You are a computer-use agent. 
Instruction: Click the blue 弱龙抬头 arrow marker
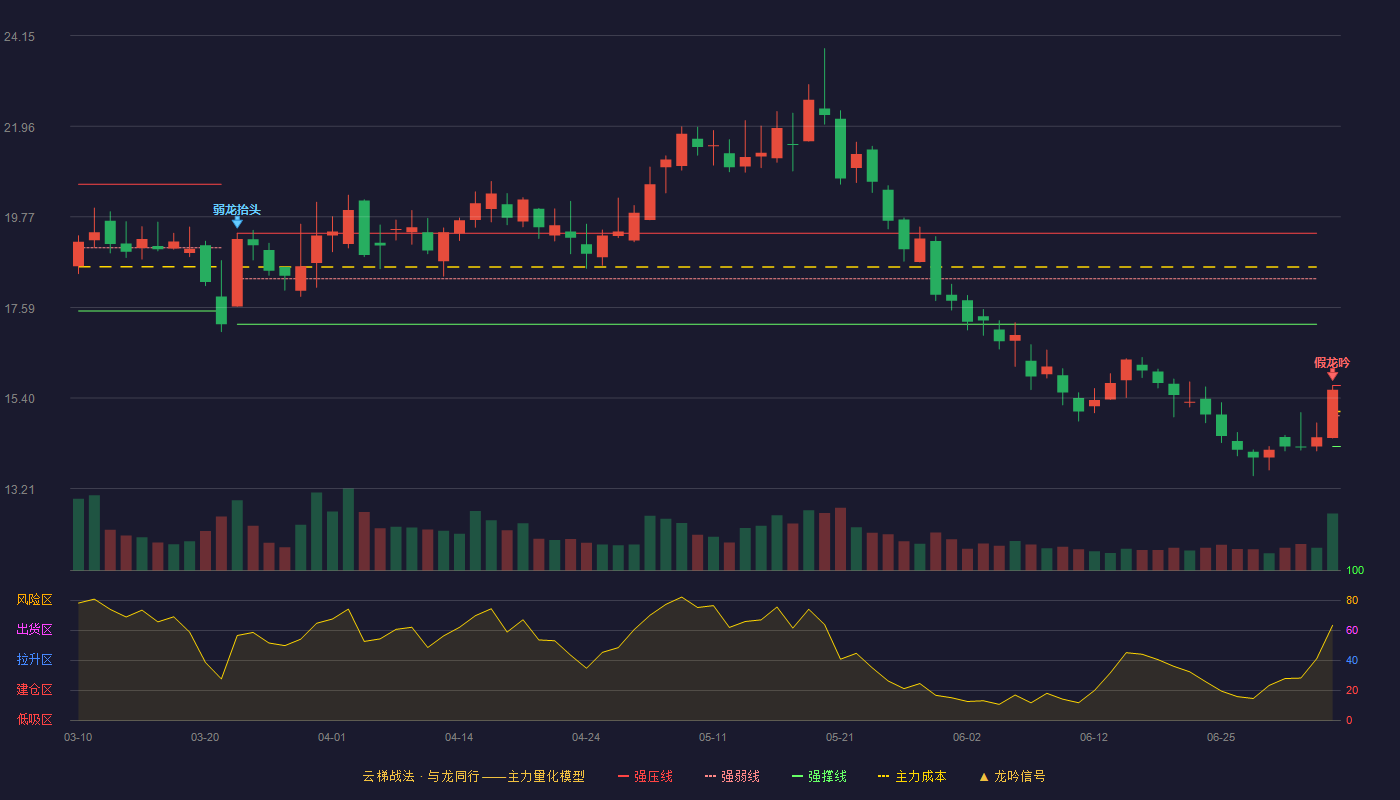pos(237,222)
